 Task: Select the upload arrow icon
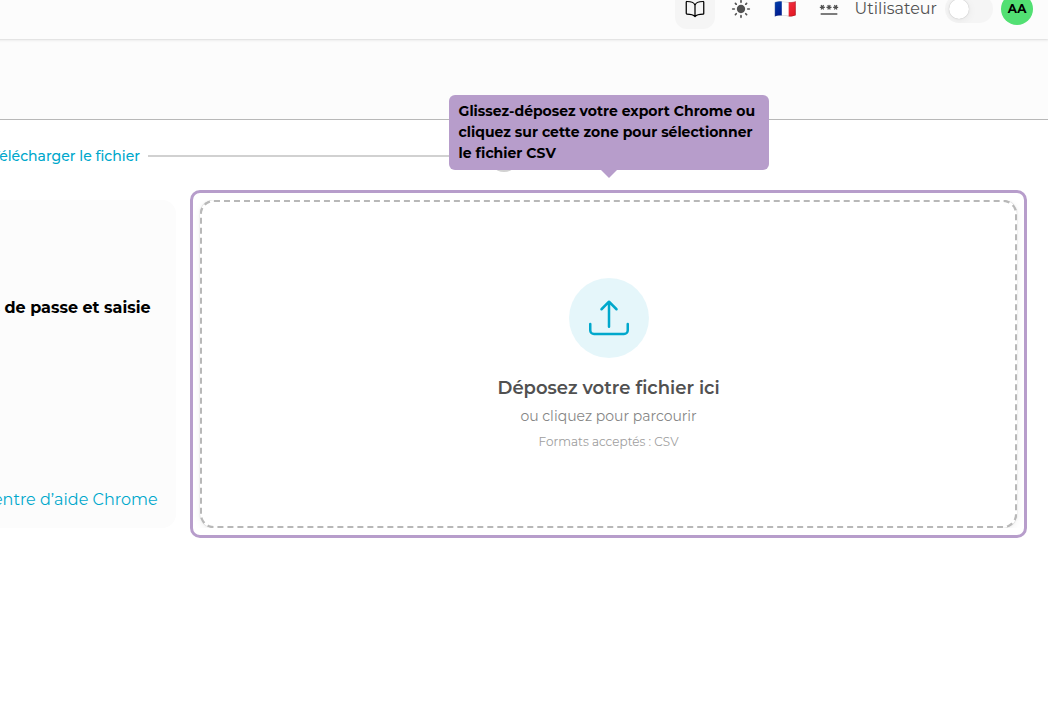pos(608,317)
